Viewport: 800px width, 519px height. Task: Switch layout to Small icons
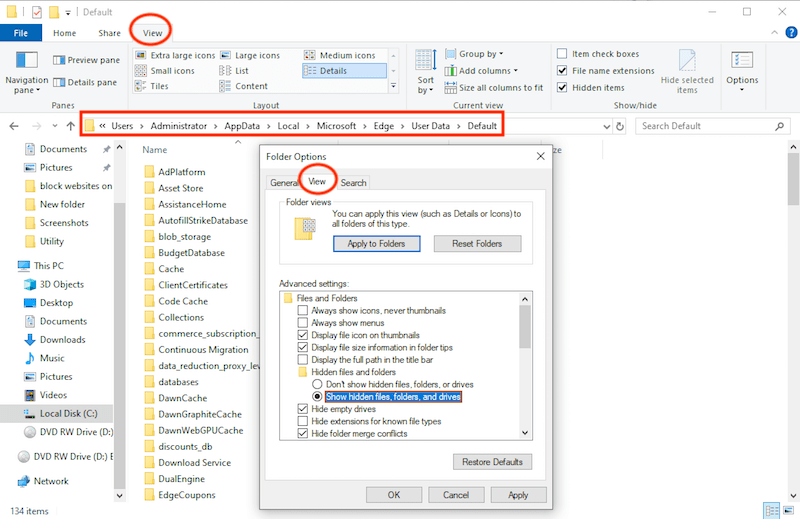(x=165, y=70)
